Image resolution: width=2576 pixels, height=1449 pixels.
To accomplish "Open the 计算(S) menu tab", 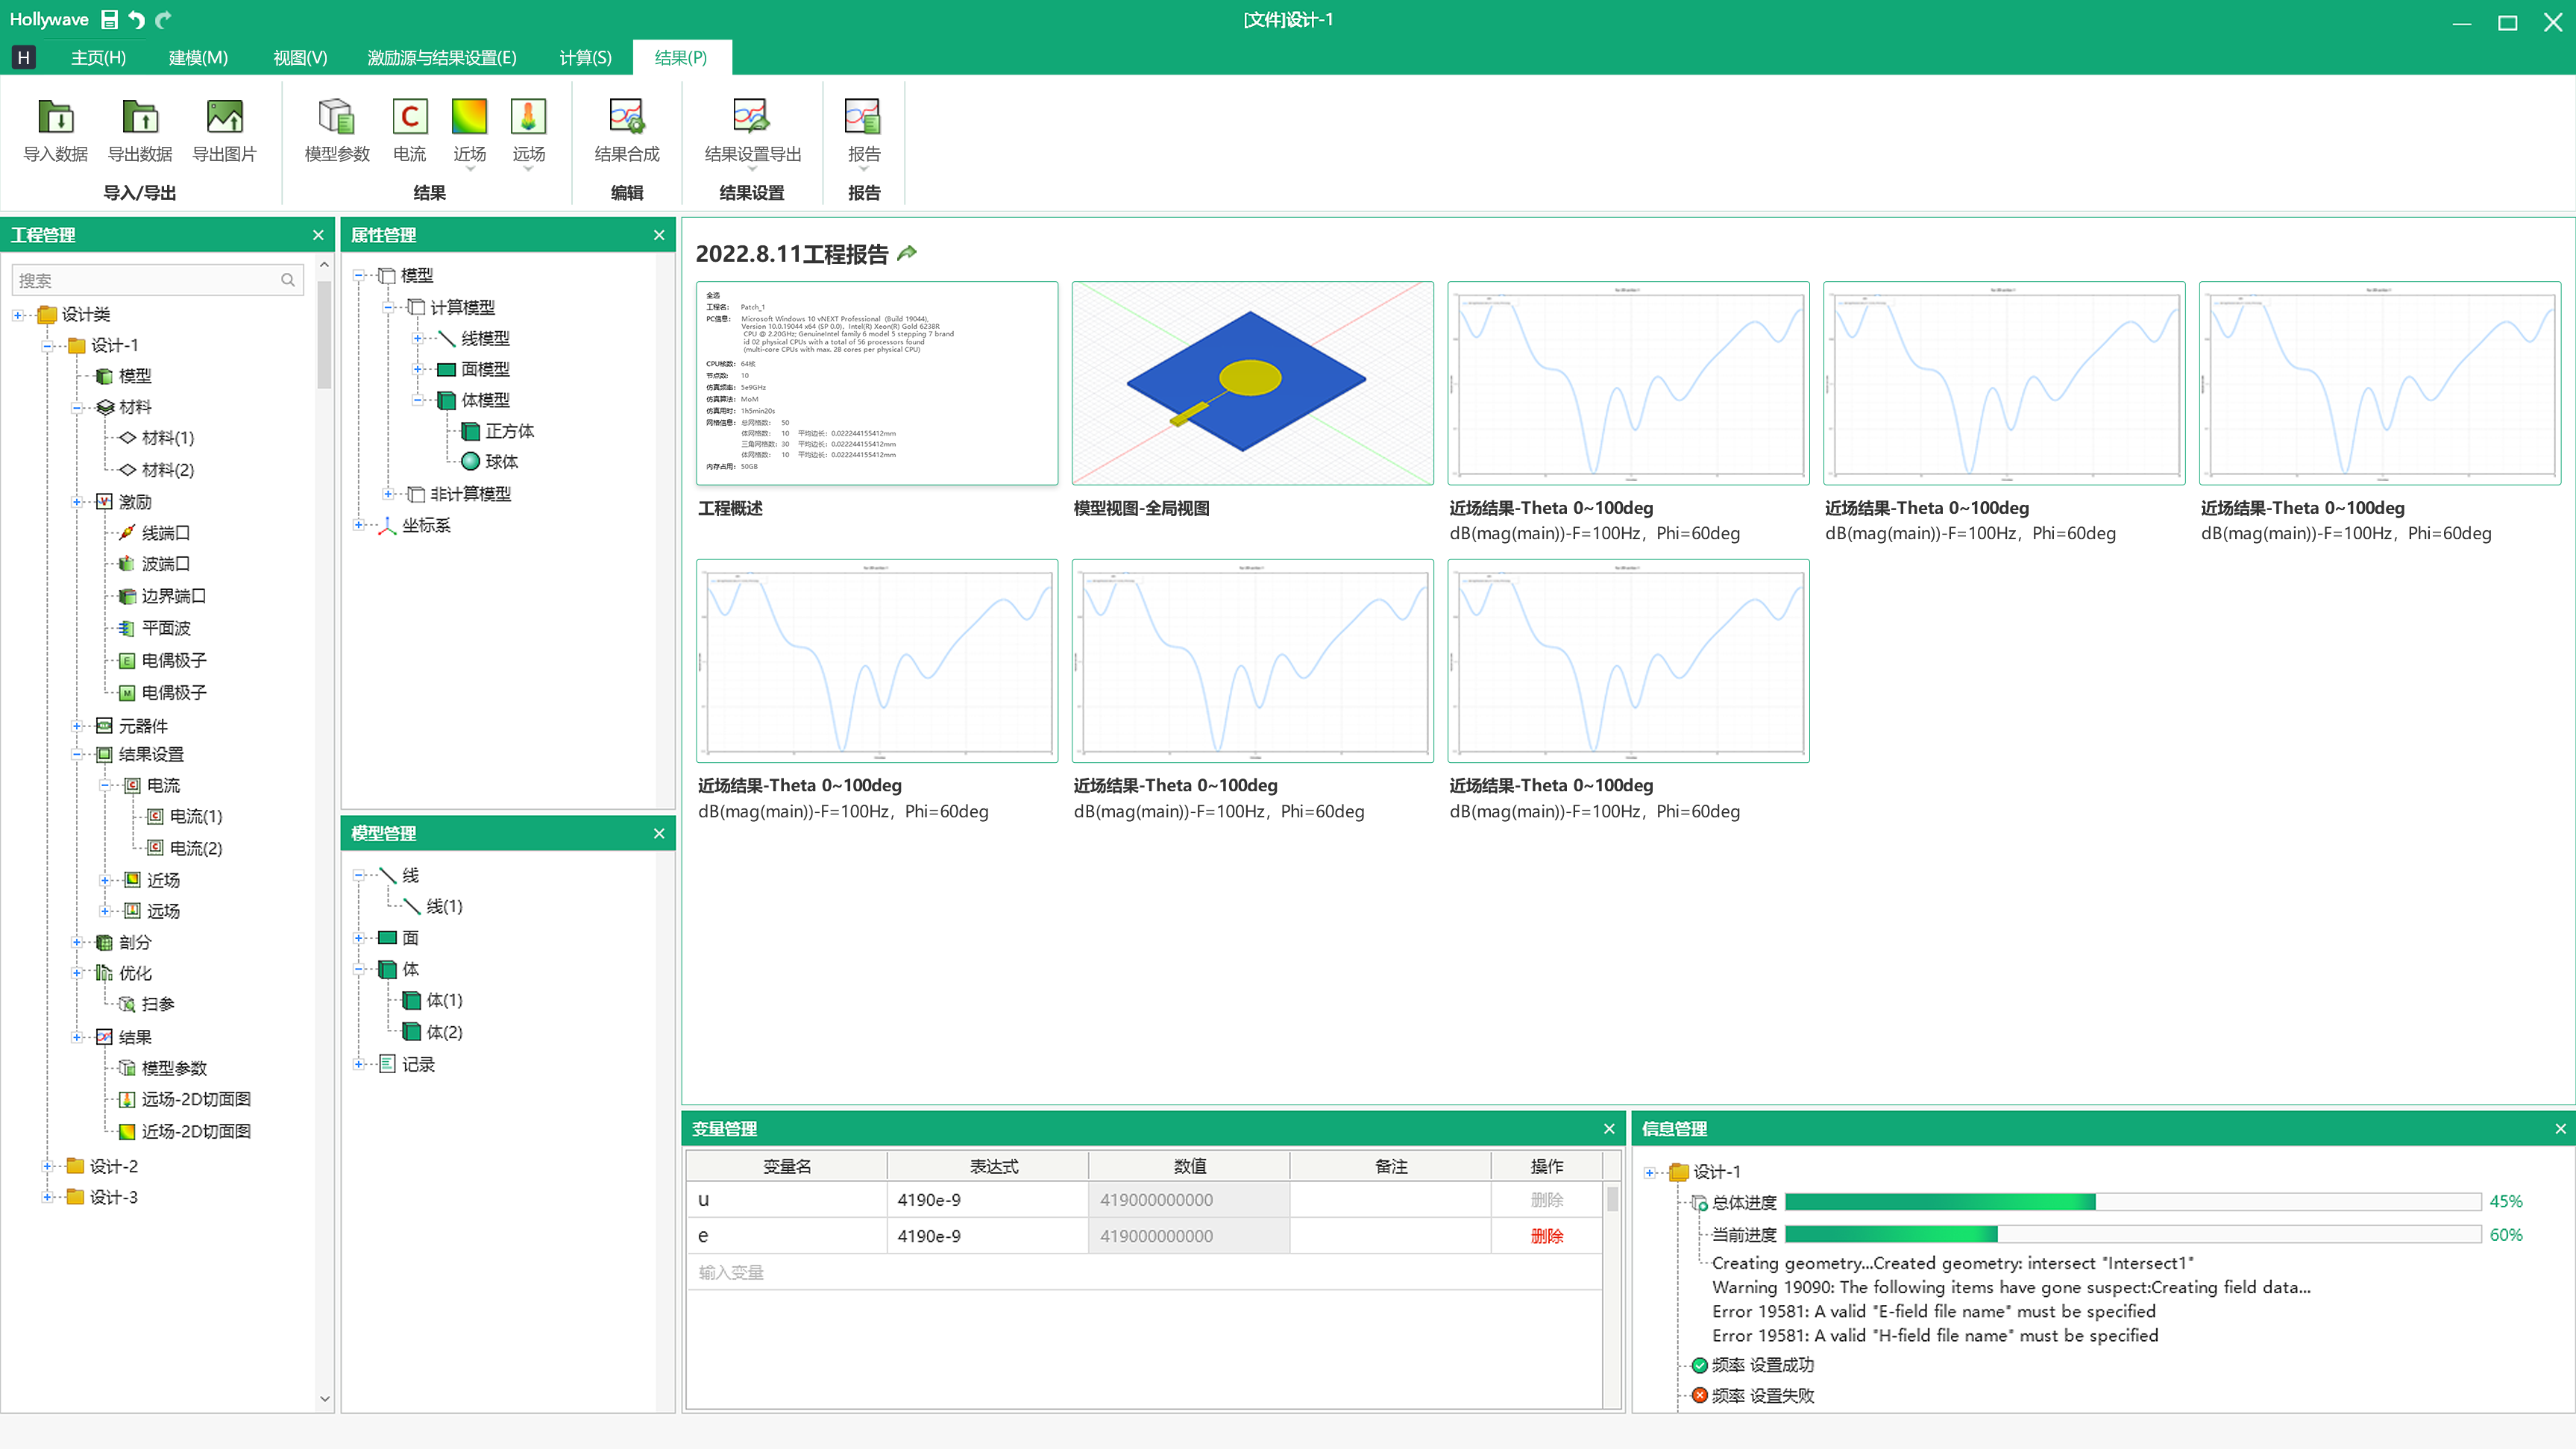I will coord(585,57).
